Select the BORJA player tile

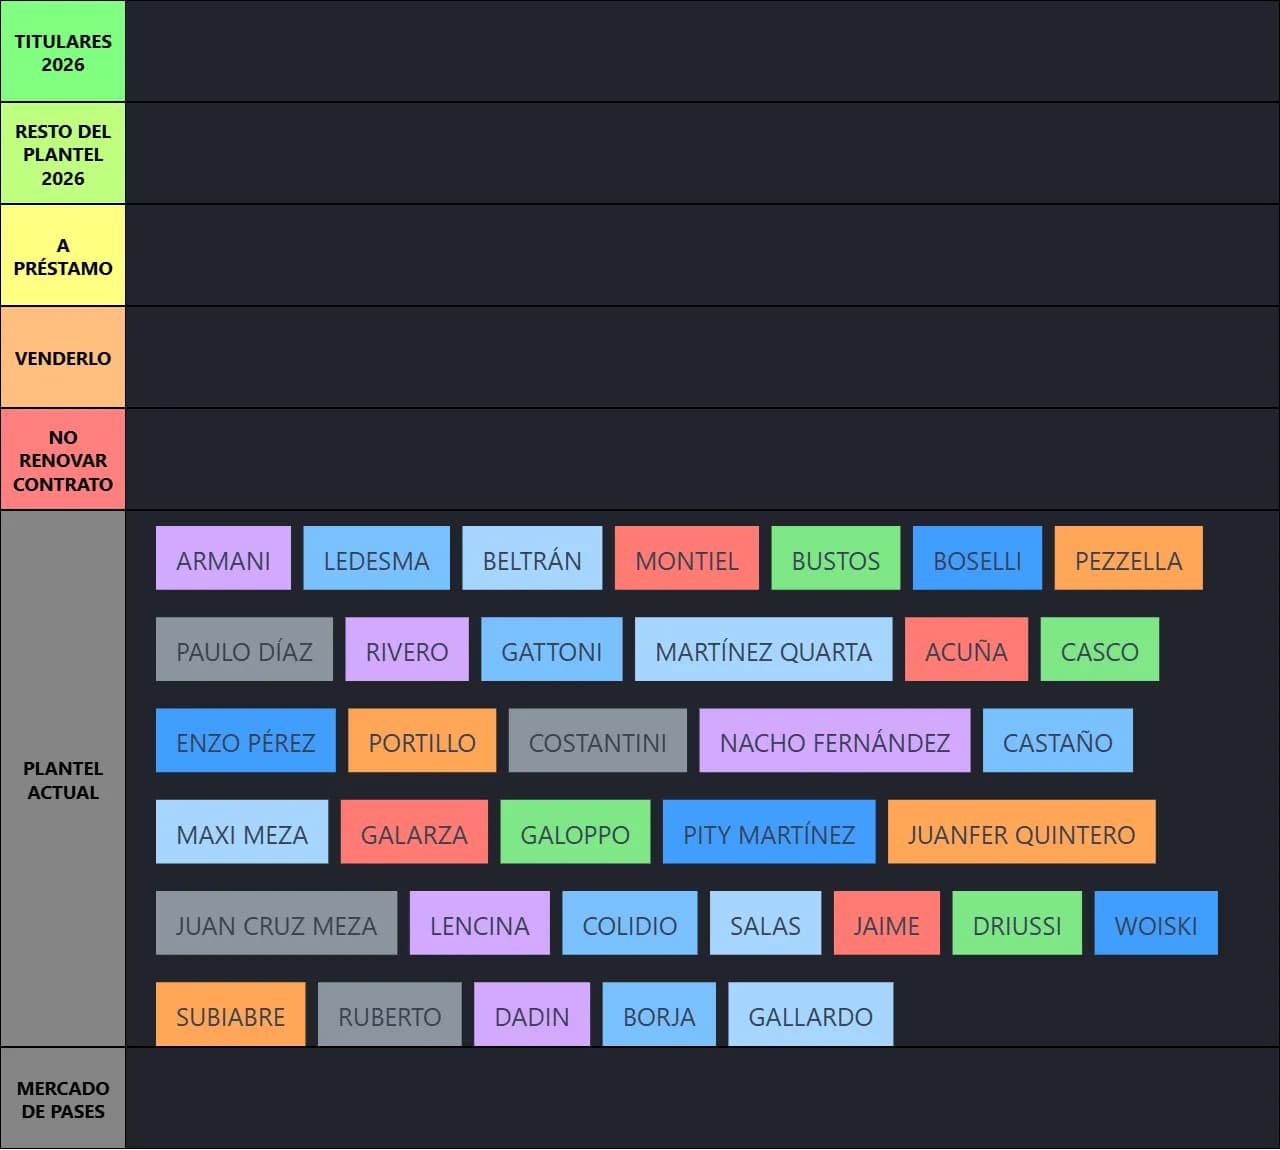pyautogui.click(x=658, y=1015)
